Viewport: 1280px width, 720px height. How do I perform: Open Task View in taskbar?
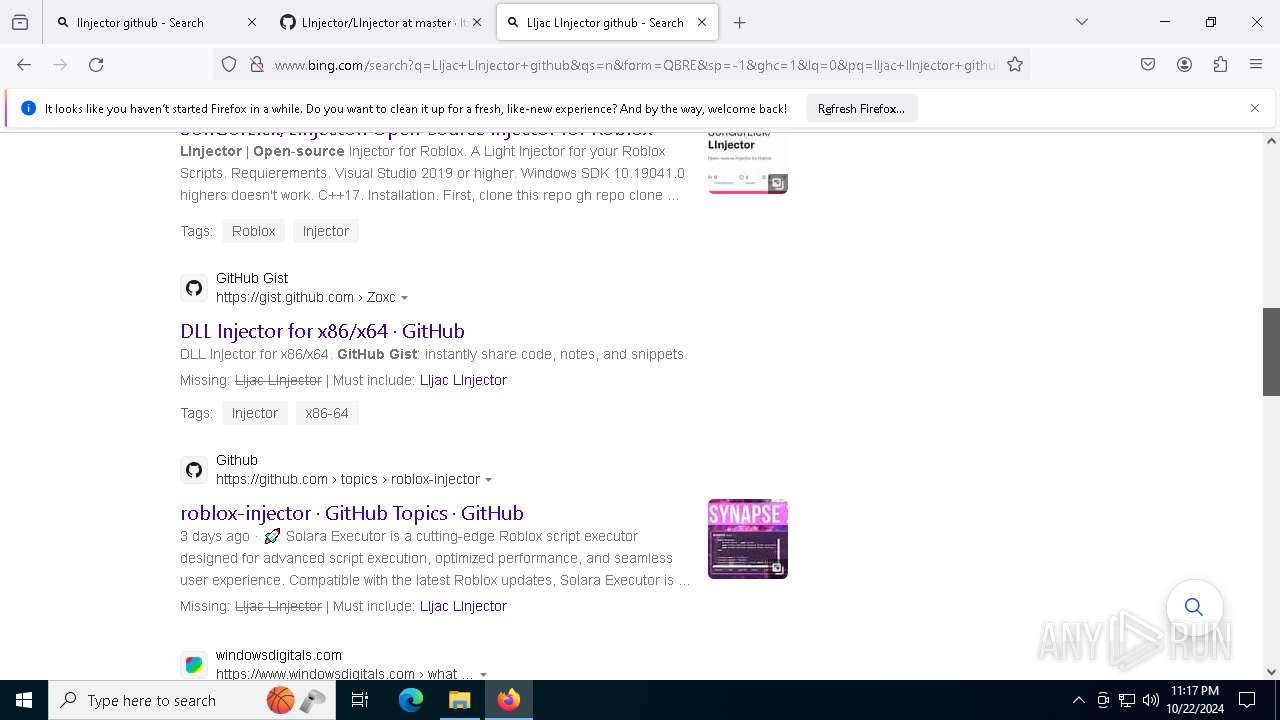360,700
